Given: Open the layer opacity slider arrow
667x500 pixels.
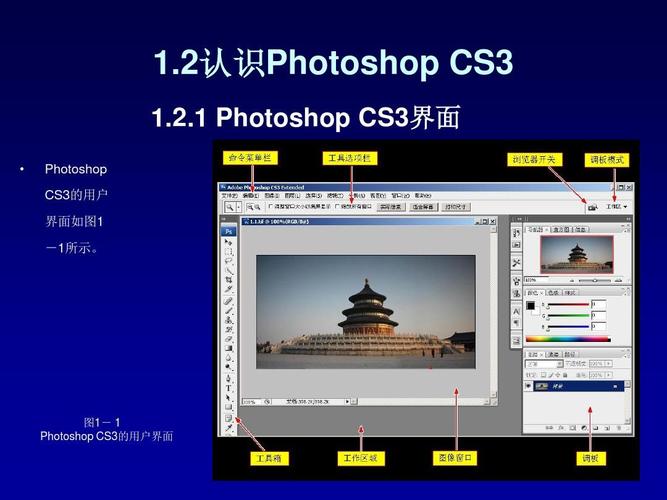Looking at the screenshot, I should coord(609,364).
